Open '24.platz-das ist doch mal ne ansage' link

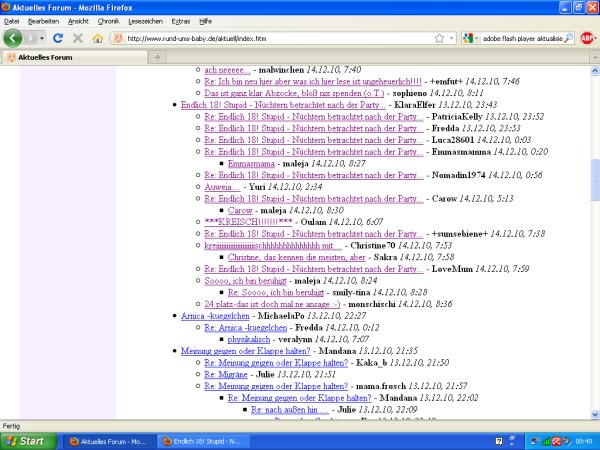pos(272,304)
